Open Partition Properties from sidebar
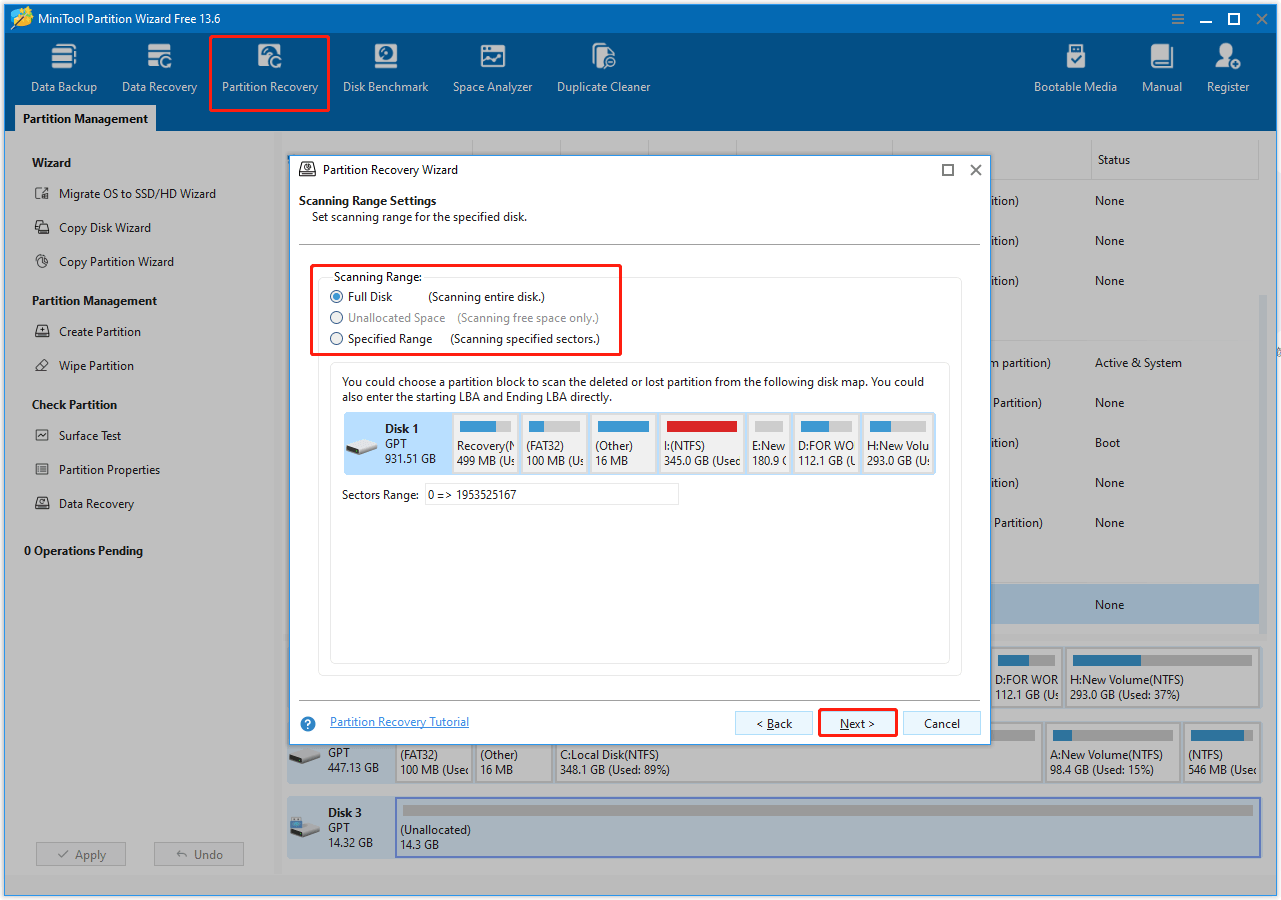Viewport: 1281px width, 900px height. pos(98,470)
